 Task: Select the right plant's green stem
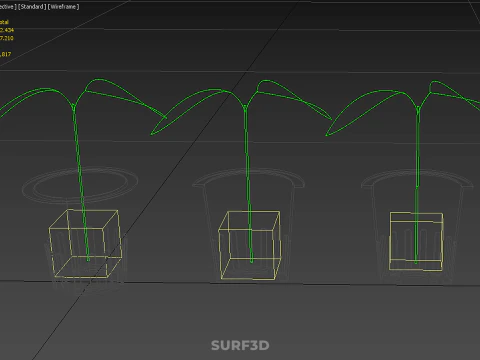[x=417, y=185]
